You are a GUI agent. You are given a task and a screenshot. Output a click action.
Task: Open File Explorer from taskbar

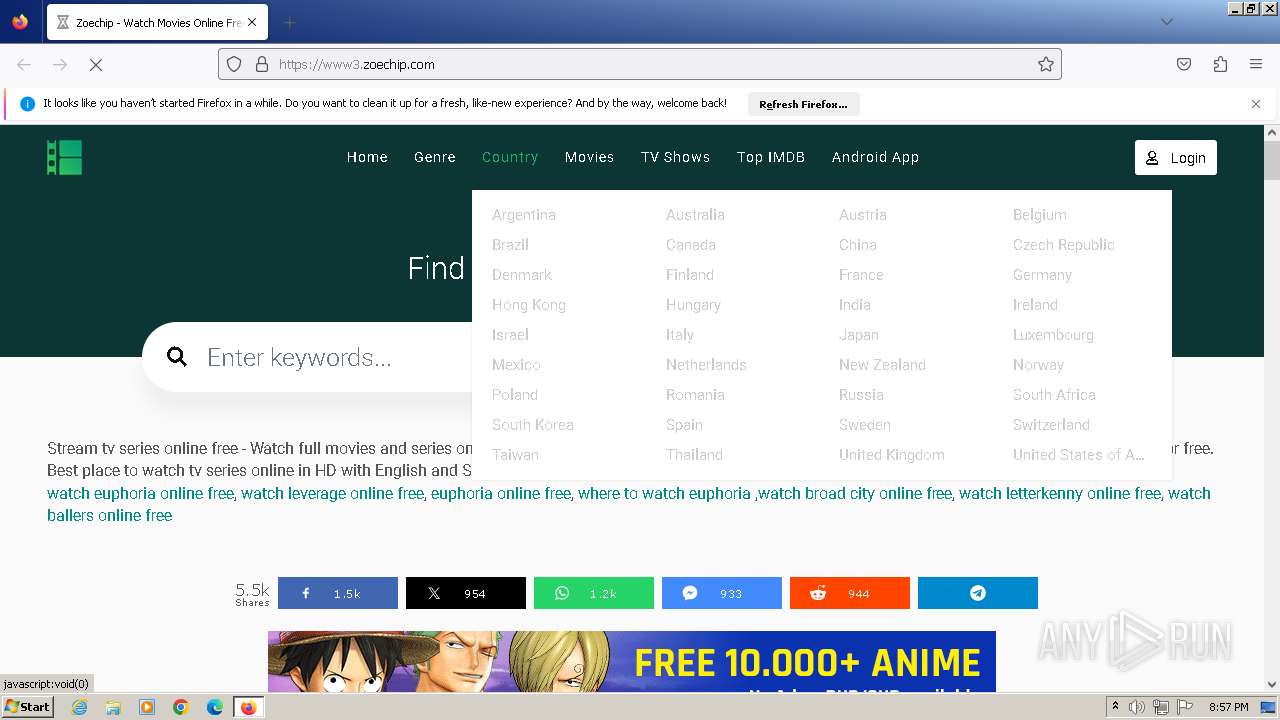(x=113, y=707)
